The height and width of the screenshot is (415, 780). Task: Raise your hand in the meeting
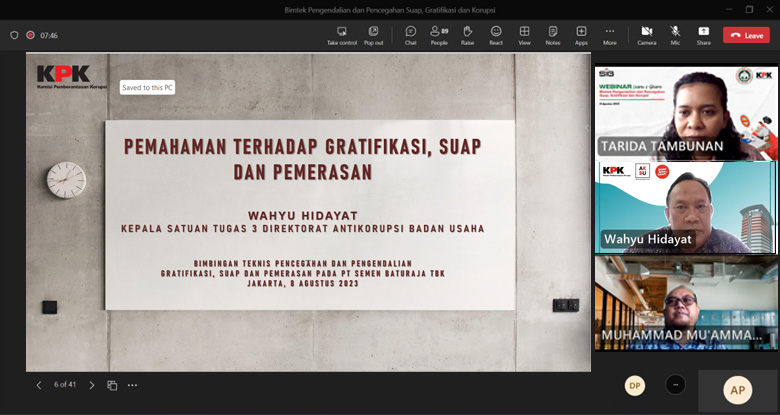(x=467, y=35)
